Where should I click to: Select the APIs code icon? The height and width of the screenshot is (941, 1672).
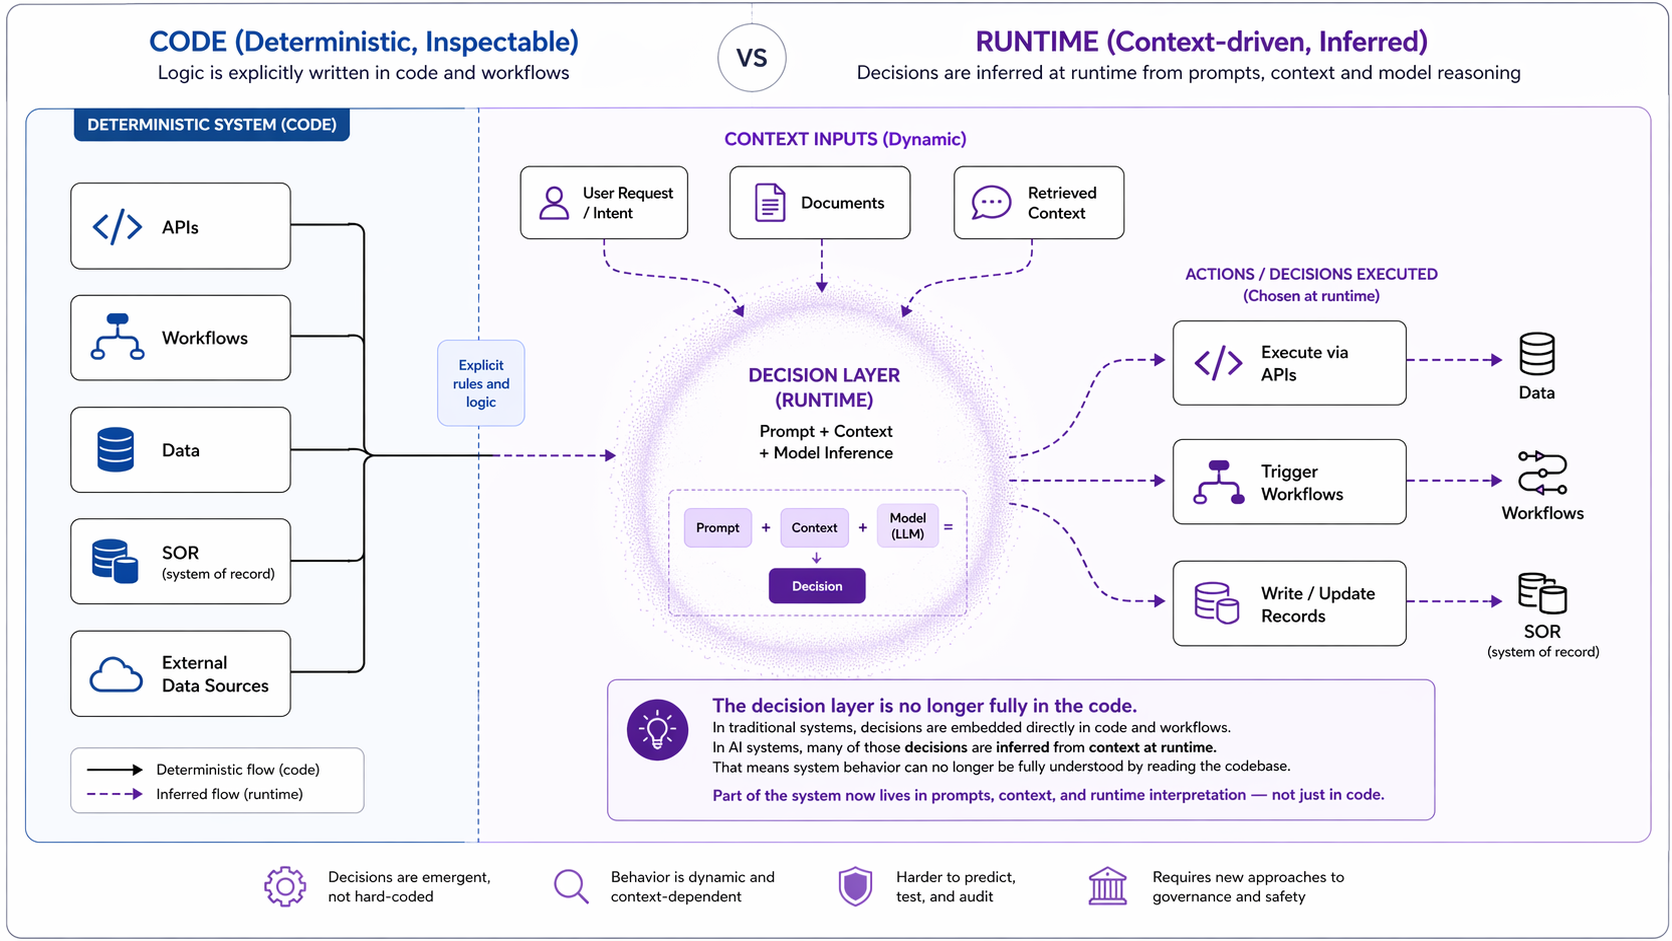click(x=119, y=226)
